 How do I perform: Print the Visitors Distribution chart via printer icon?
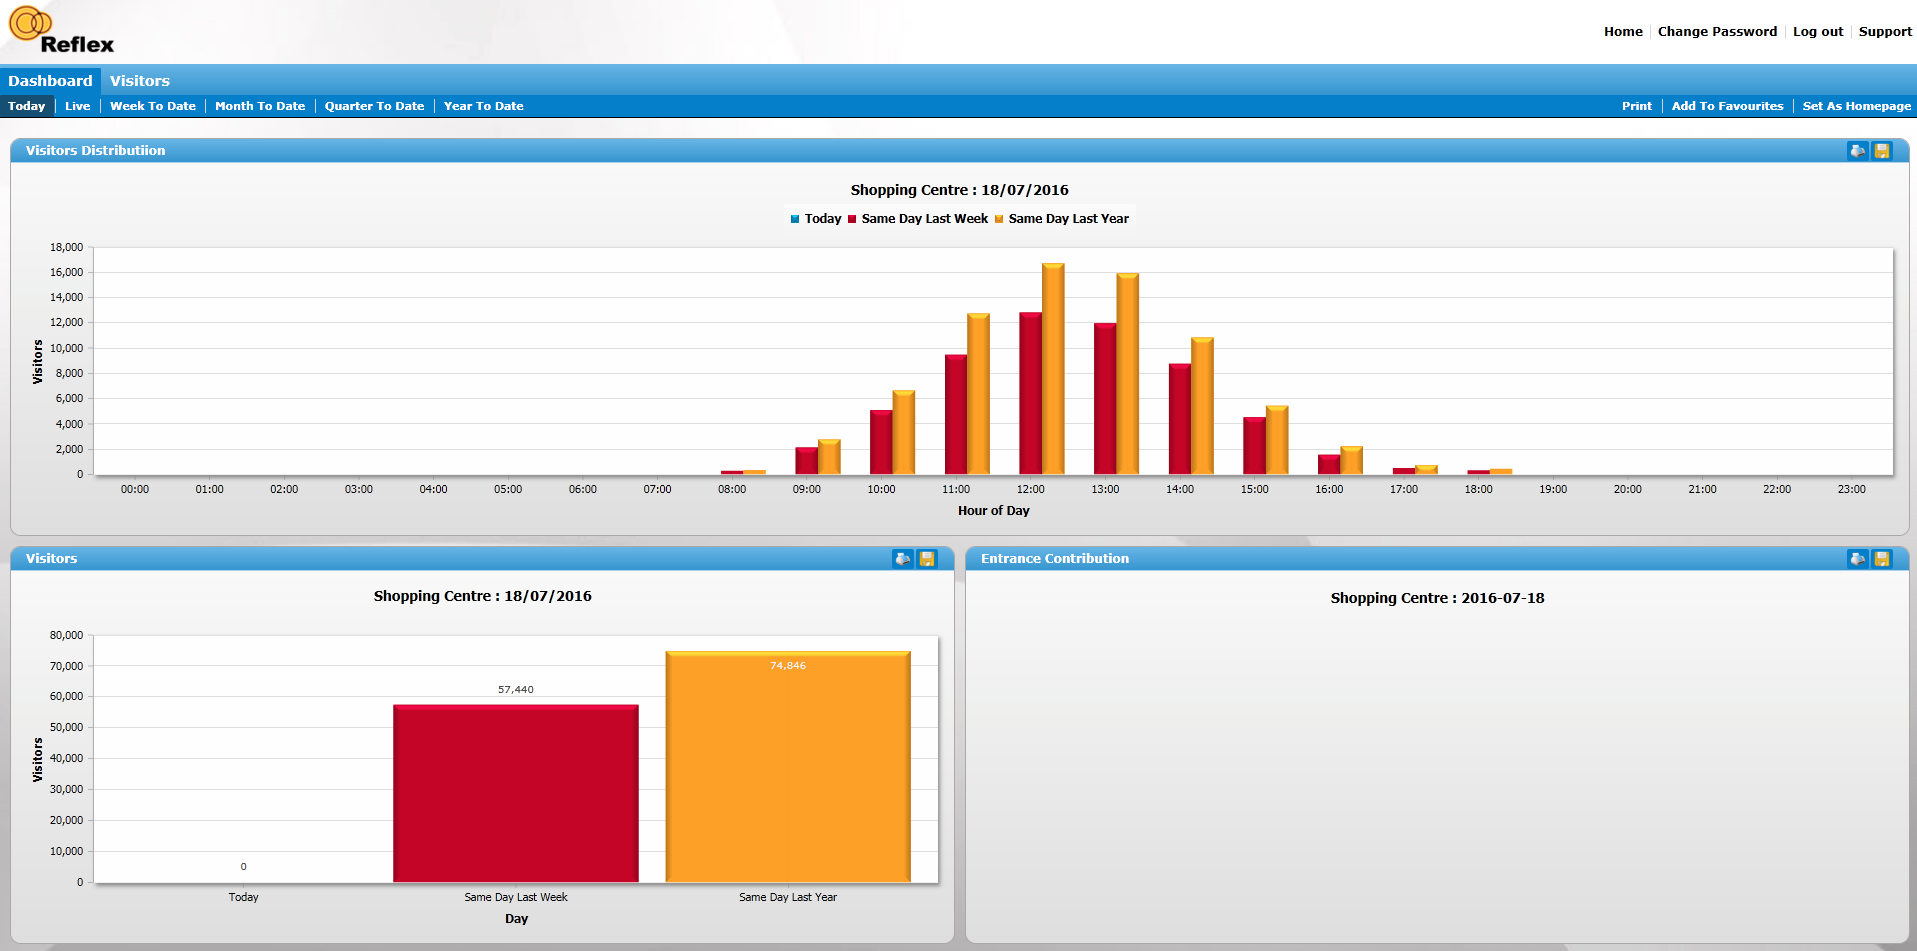coord(1857,151)
